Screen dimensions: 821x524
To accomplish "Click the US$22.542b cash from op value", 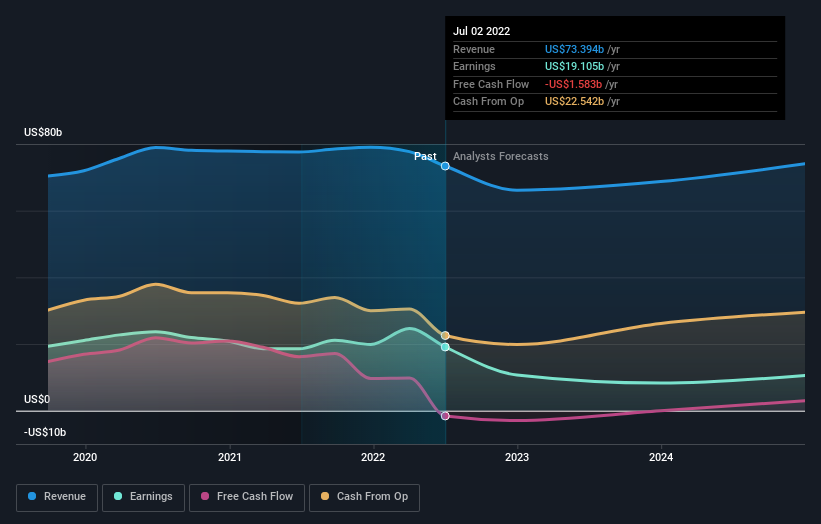I will click(574, 102).
